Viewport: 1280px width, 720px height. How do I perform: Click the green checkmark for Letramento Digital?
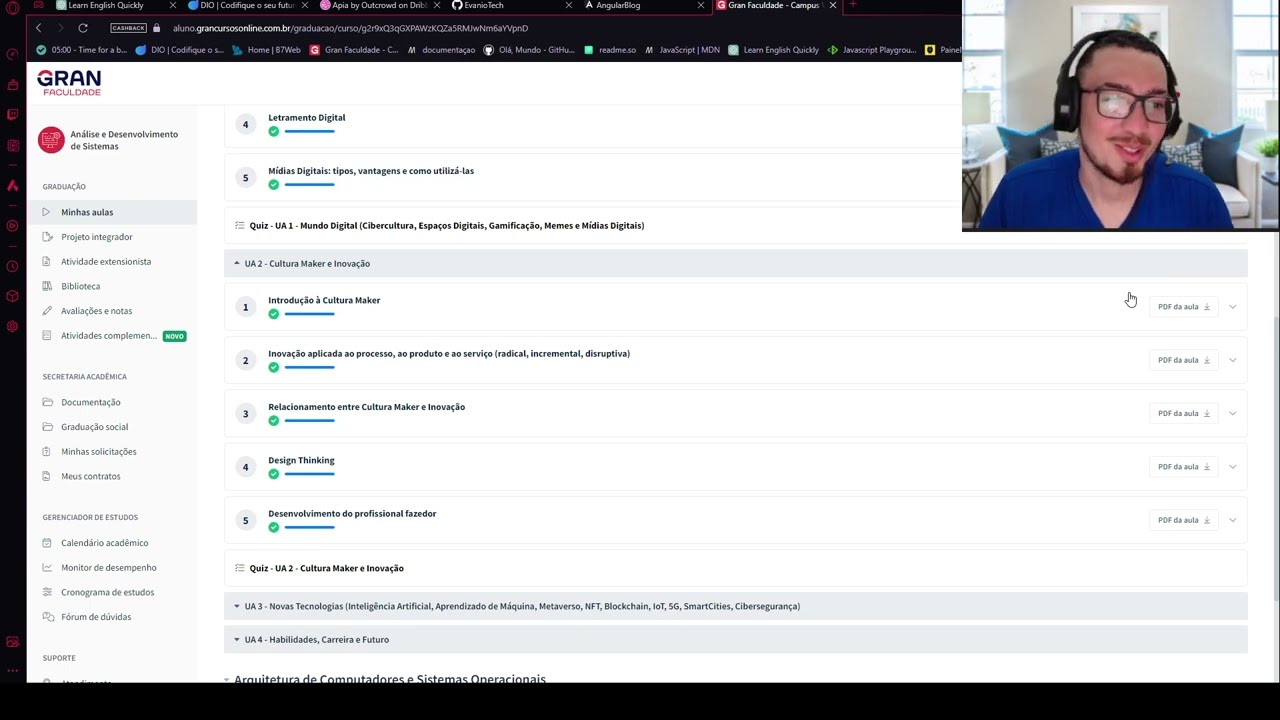tap(274, 131)
